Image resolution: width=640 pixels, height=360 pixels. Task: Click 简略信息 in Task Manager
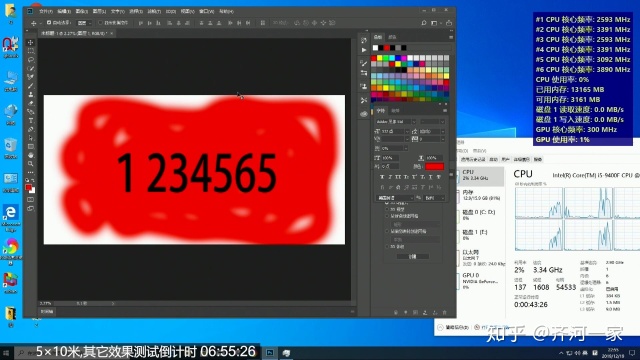[x=454, y=327]
